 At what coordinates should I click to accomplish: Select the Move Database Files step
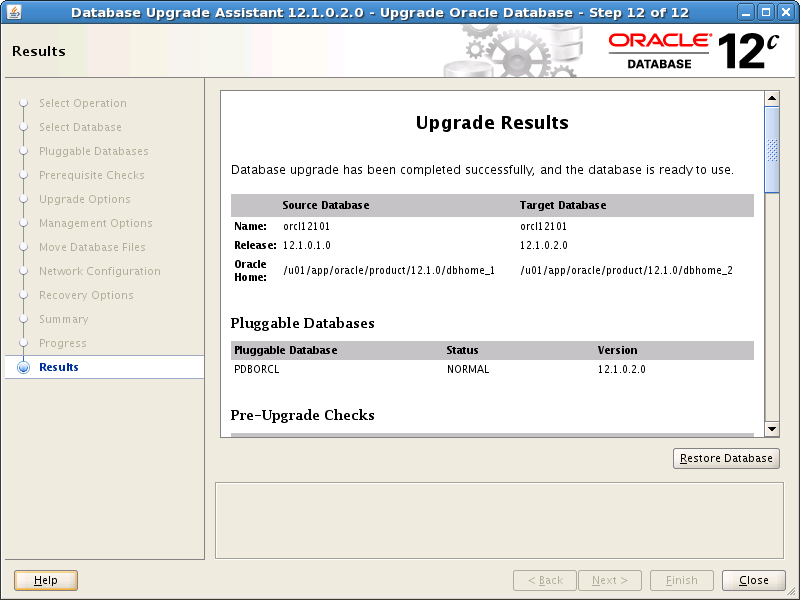click(x=92, y=247)
